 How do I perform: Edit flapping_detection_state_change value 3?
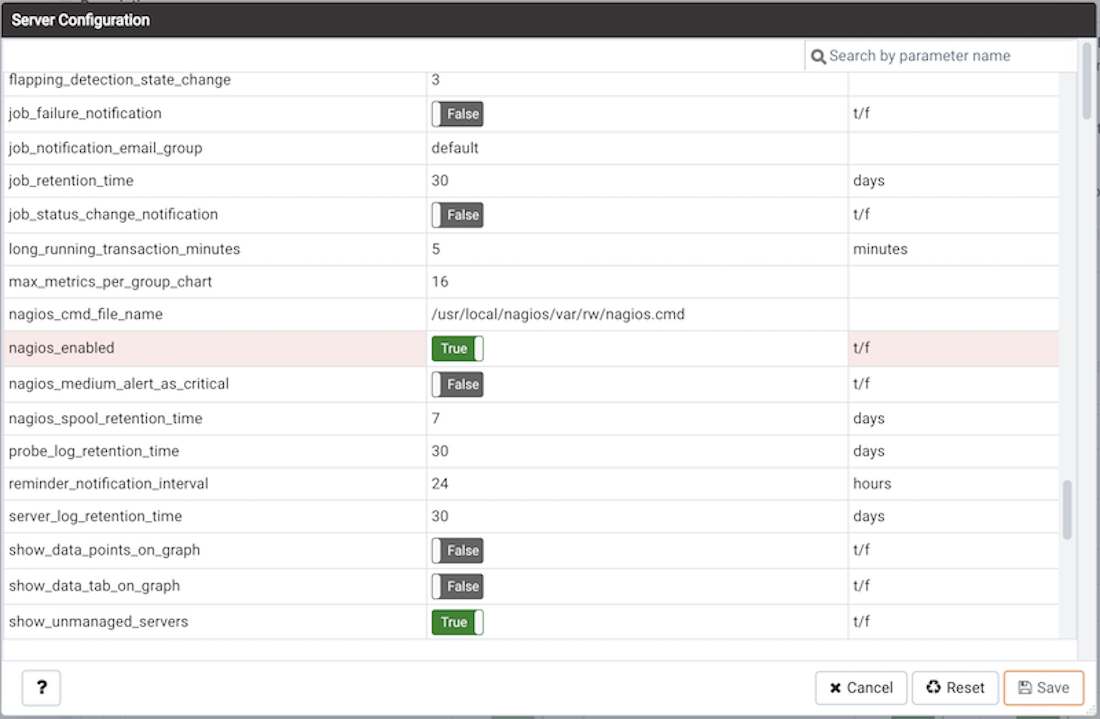(637, 82)
